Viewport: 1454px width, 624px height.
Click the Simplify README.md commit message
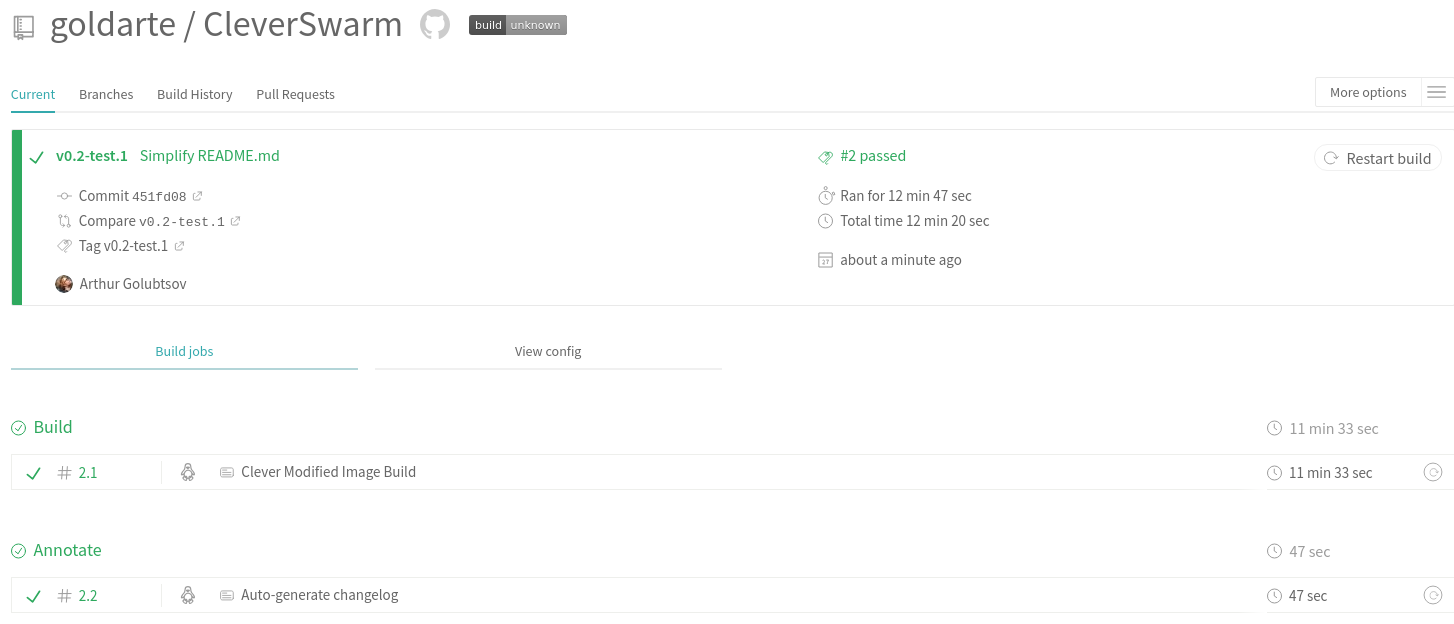click(x=209, y=156)
